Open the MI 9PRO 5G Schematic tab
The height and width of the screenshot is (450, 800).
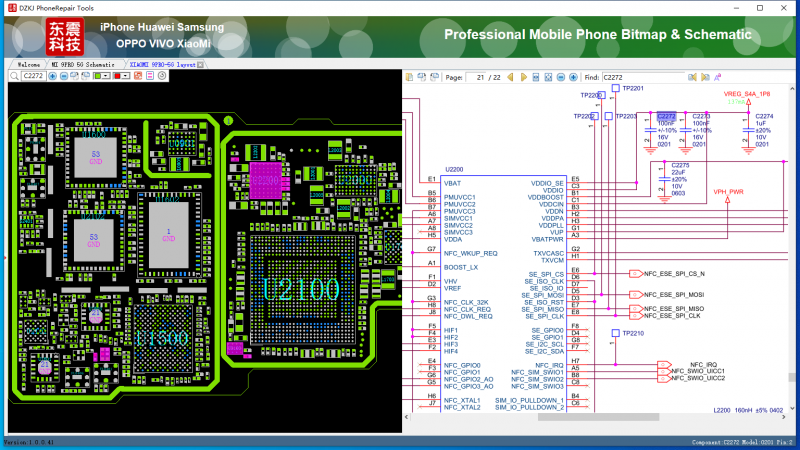[x=84, y=63]
